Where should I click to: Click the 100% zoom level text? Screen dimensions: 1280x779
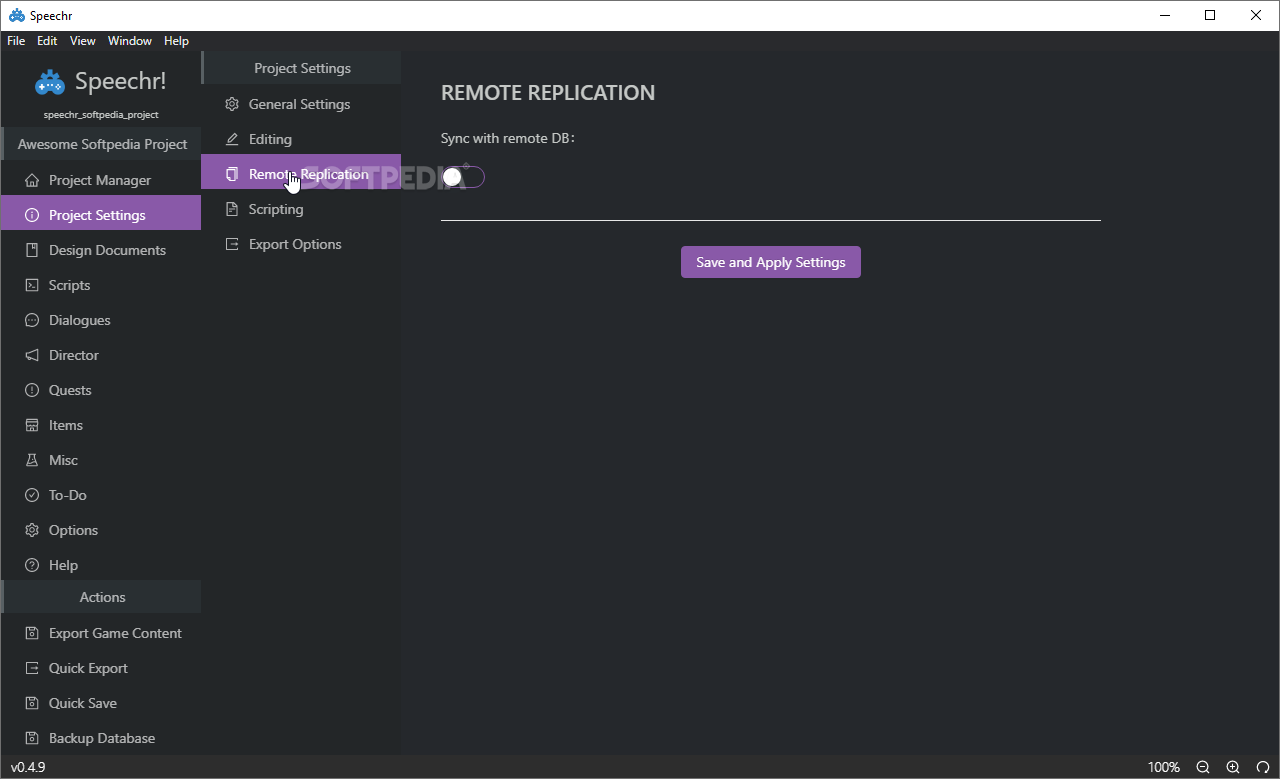pyautogui.click(x=1164, y=767)
